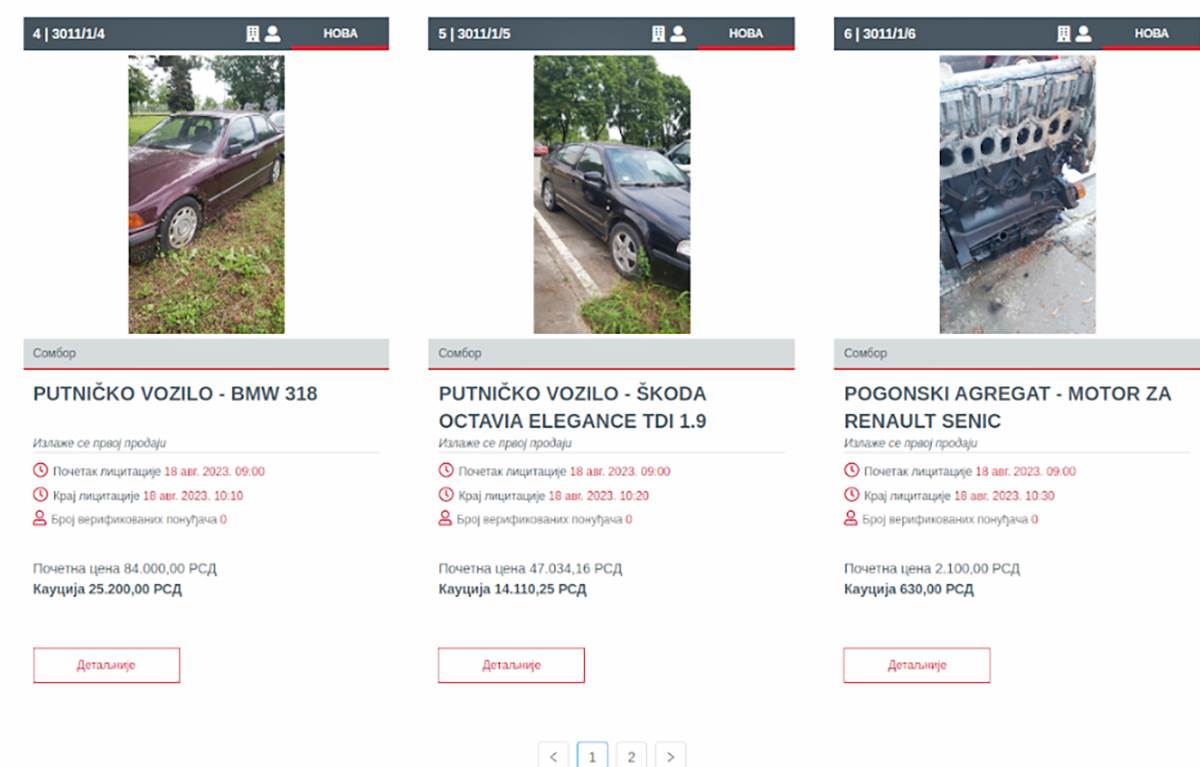
Task: Click building icon on Škoda Octavia card header
Action: click(x=658, y=33)
